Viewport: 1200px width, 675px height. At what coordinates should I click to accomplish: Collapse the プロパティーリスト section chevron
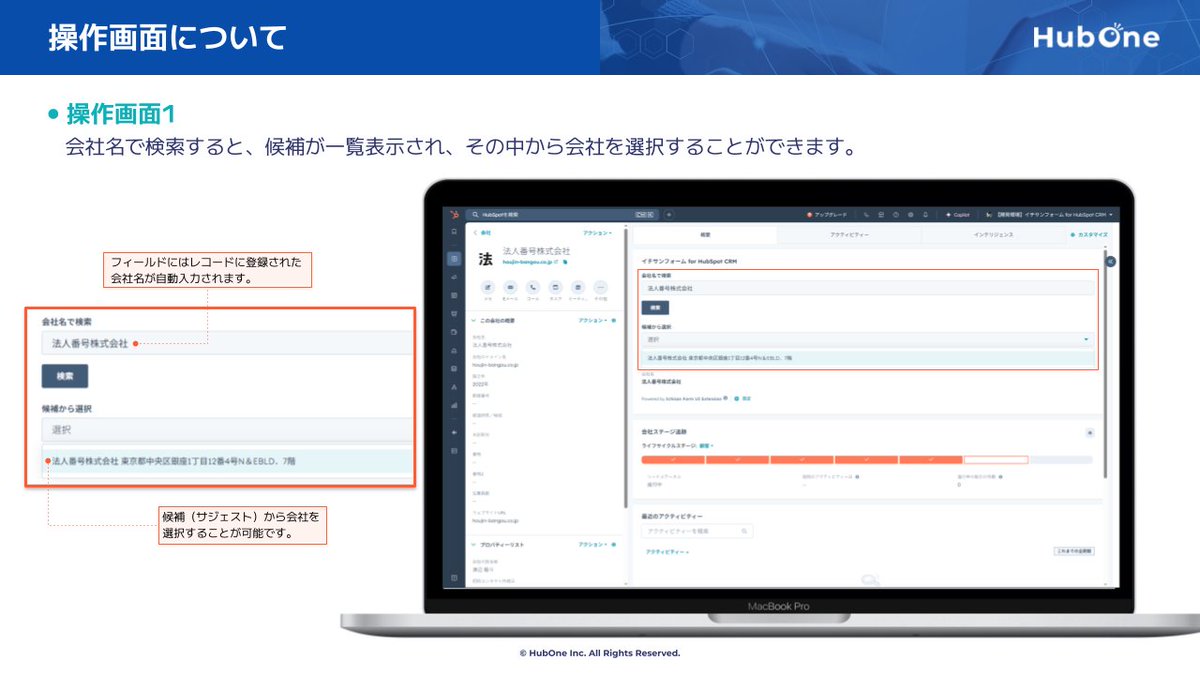click(x=473, y=545)
